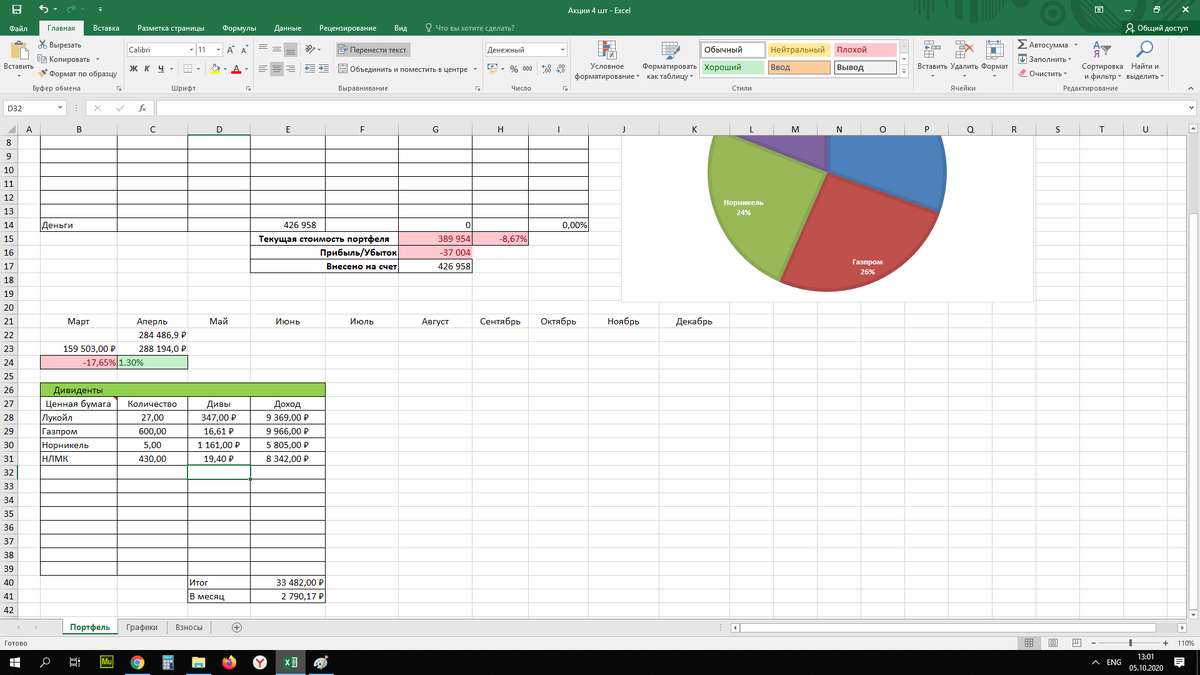This screenshot has width=1200, height=675.
Task: Switch to the Данные ribbon tab
Action: (288, 28)
